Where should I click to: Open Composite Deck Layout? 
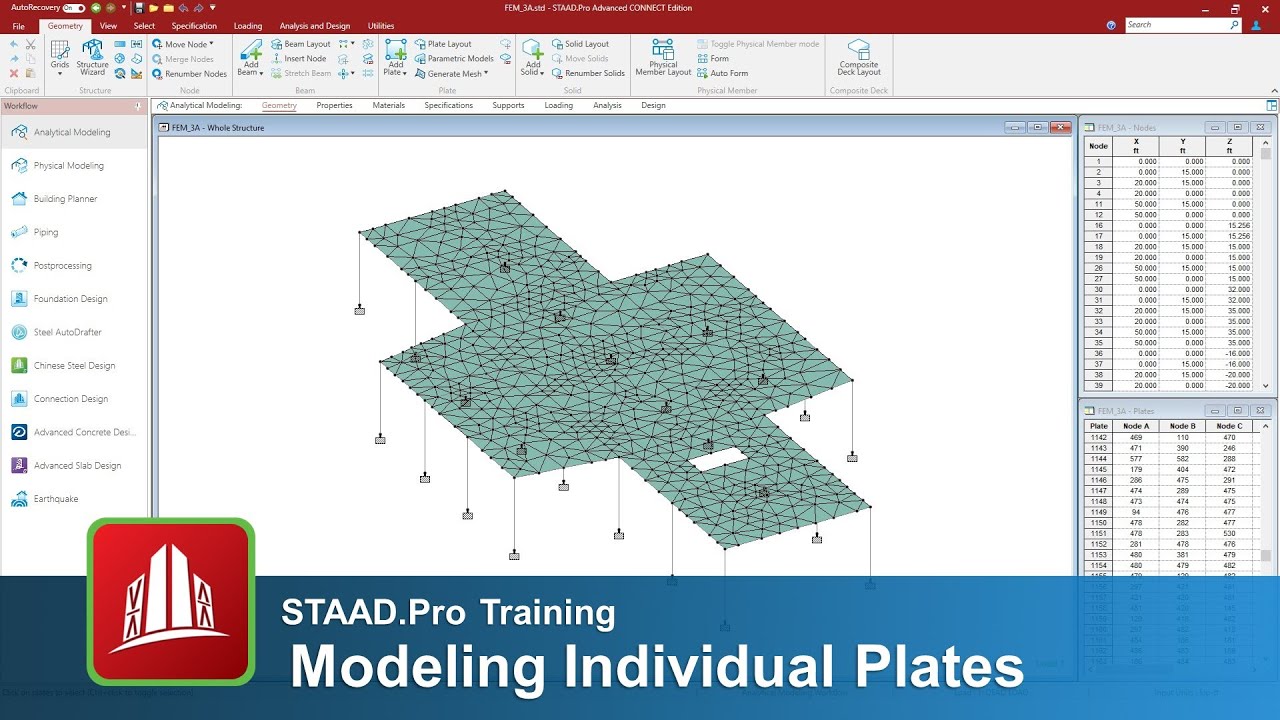(859, 58)
